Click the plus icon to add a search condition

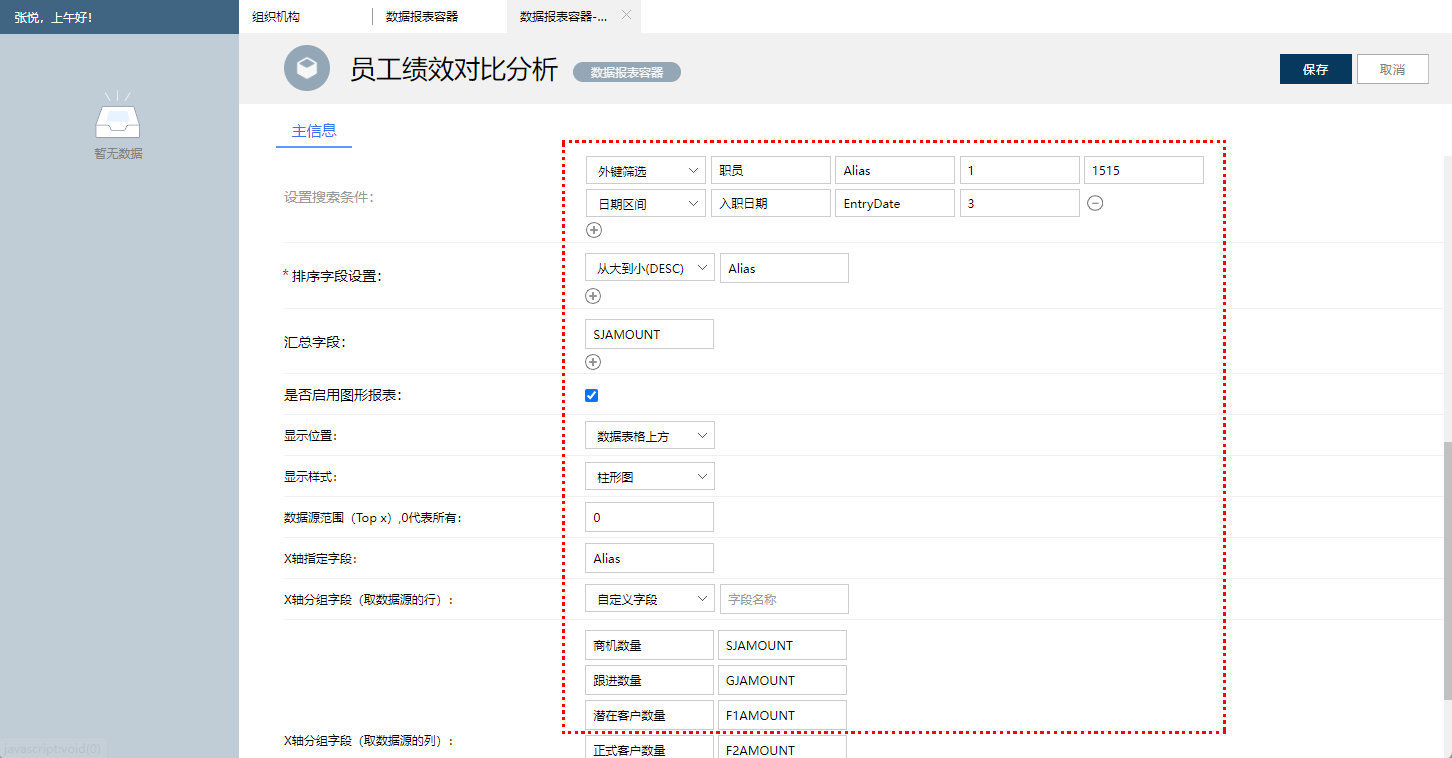coord(593,229)
